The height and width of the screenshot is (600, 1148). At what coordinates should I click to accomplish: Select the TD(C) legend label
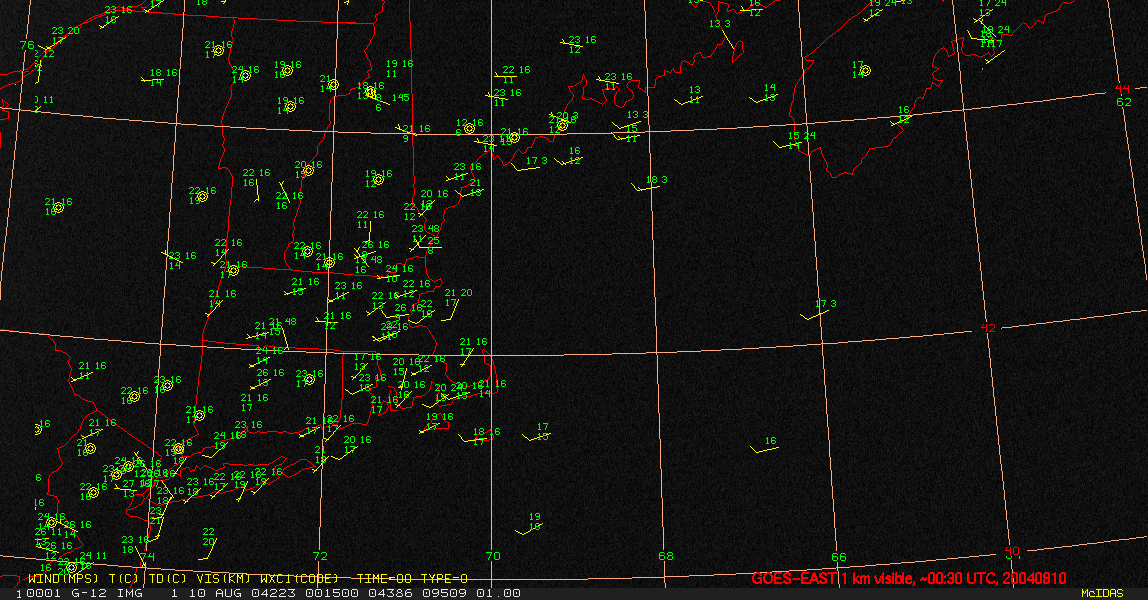point(167,579)
